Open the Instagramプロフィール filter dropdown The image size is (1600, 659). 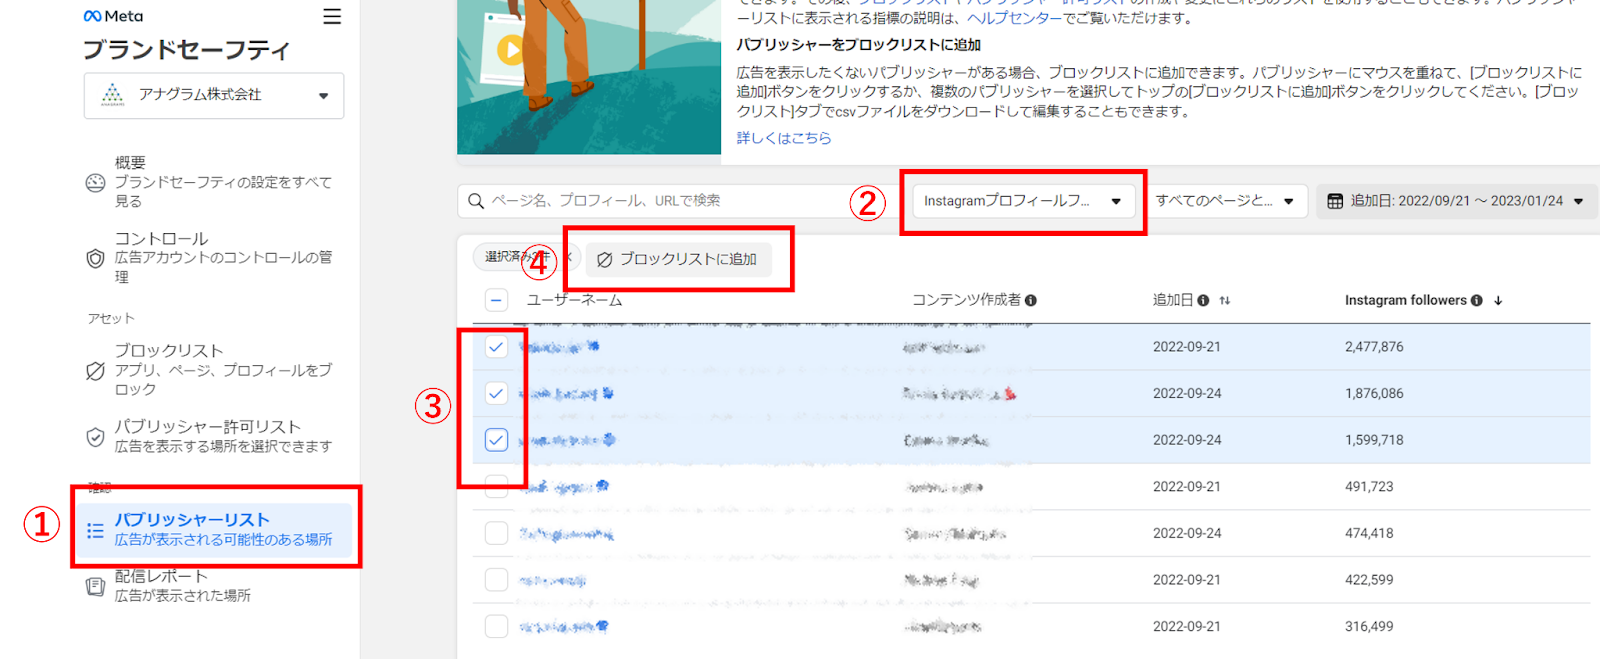click(1023, 201)
